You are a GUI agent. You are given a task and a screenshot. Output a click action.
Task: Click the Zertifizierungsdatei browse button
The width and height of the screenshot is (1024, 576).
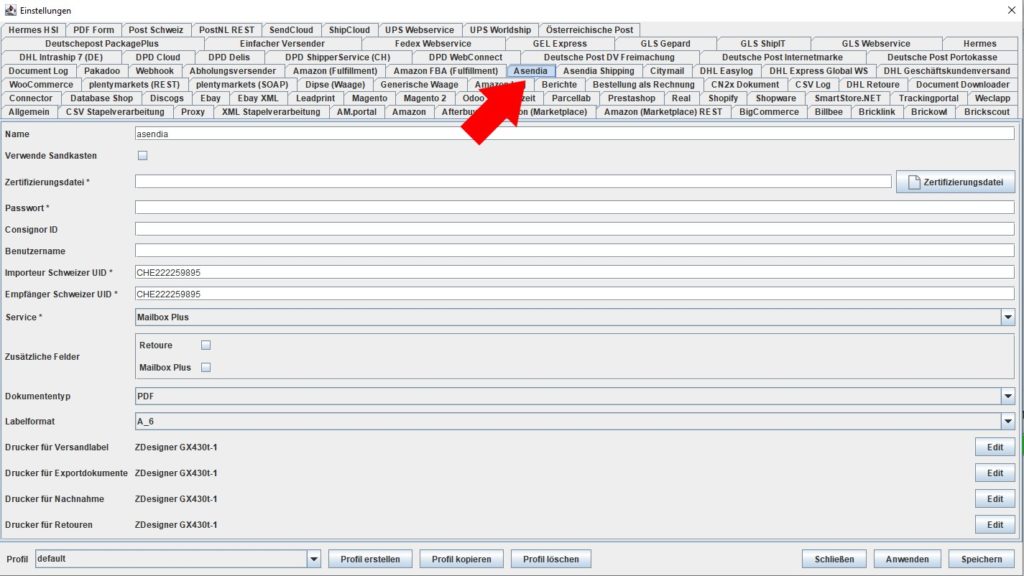tap(955, 182)
